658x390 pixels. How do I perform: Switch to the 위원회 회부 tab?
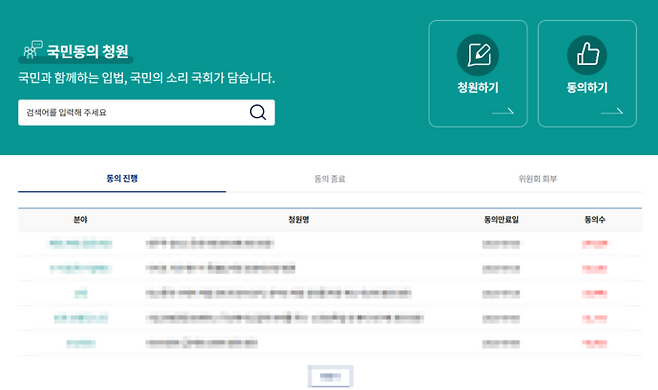538,179
